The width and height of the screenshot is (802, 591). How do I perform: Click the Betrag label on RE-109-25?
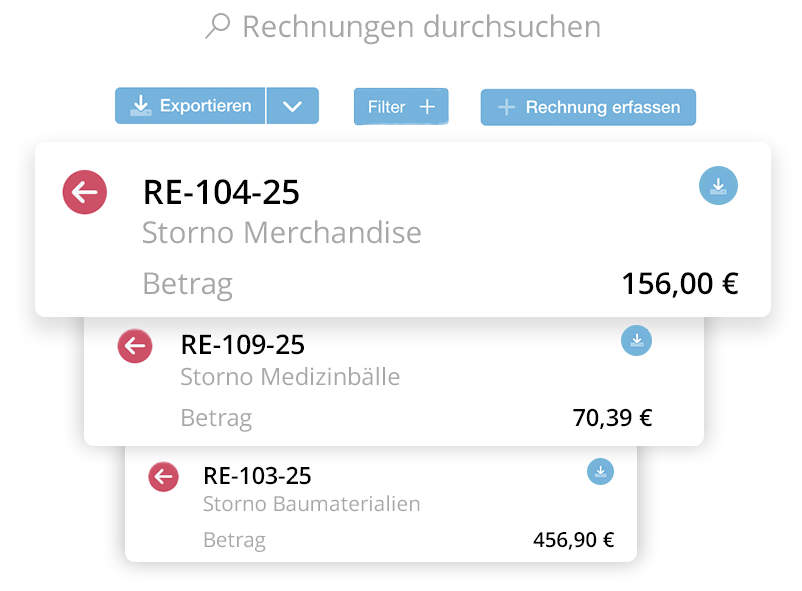pos(216,418)
